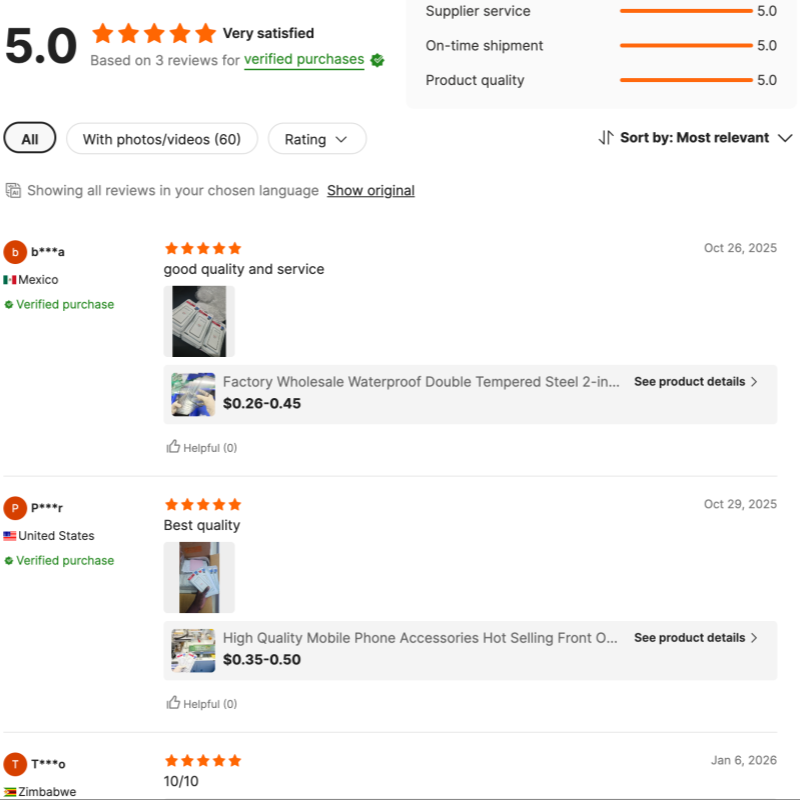Click the translation icon beside showing all reviews
This screenshot has height=800, width=800.
click(13, 190)
